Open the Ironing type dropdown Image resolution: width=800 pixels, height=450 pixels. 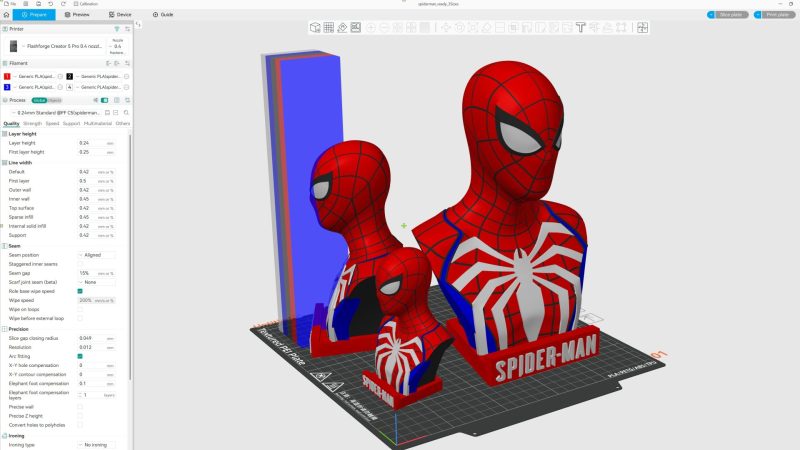97,445
